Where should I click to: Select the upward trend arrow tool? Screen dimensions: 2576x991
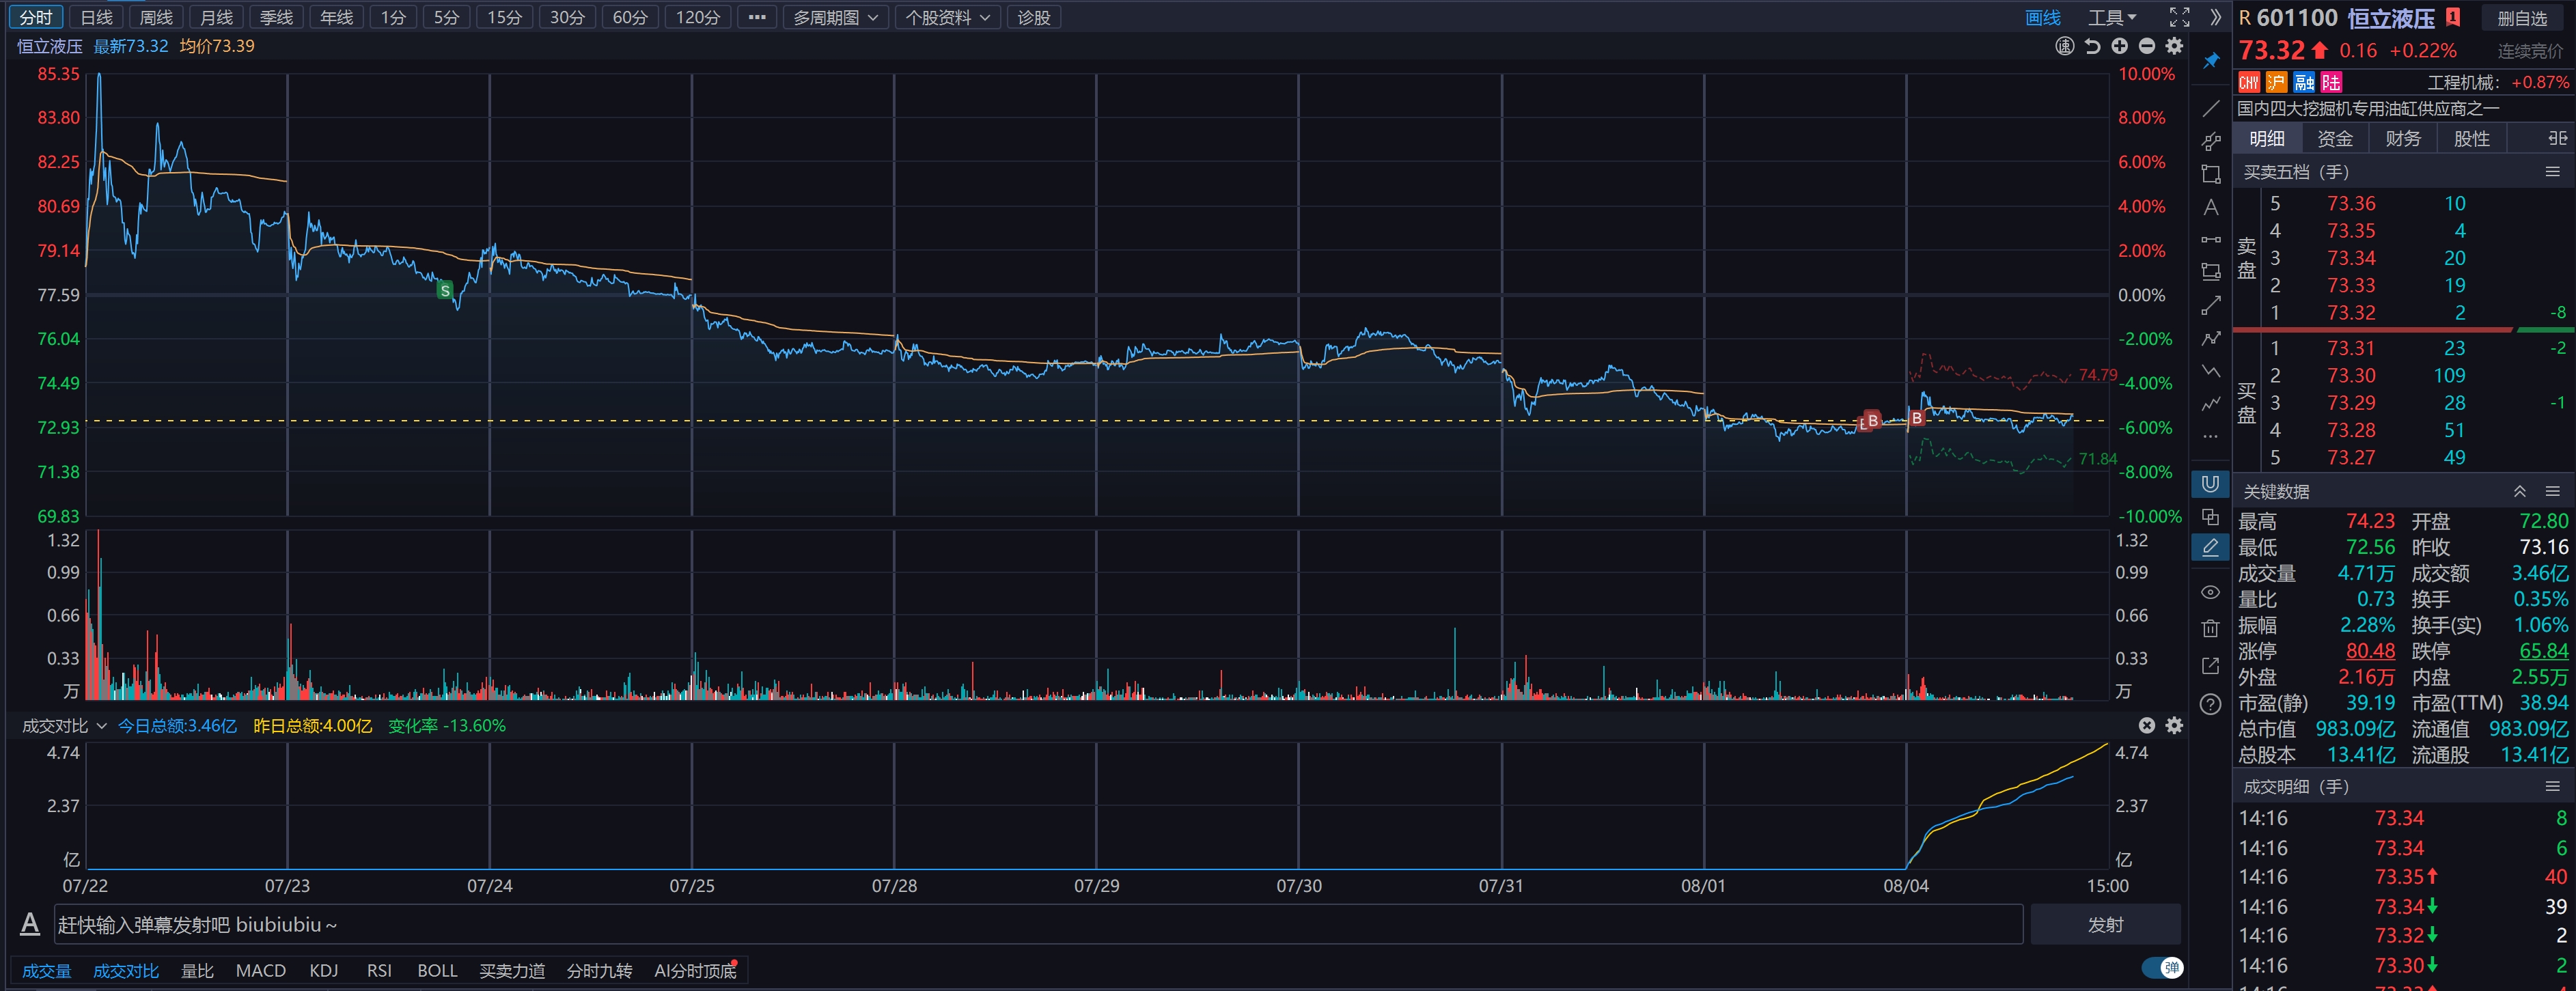pos(2211,338)
